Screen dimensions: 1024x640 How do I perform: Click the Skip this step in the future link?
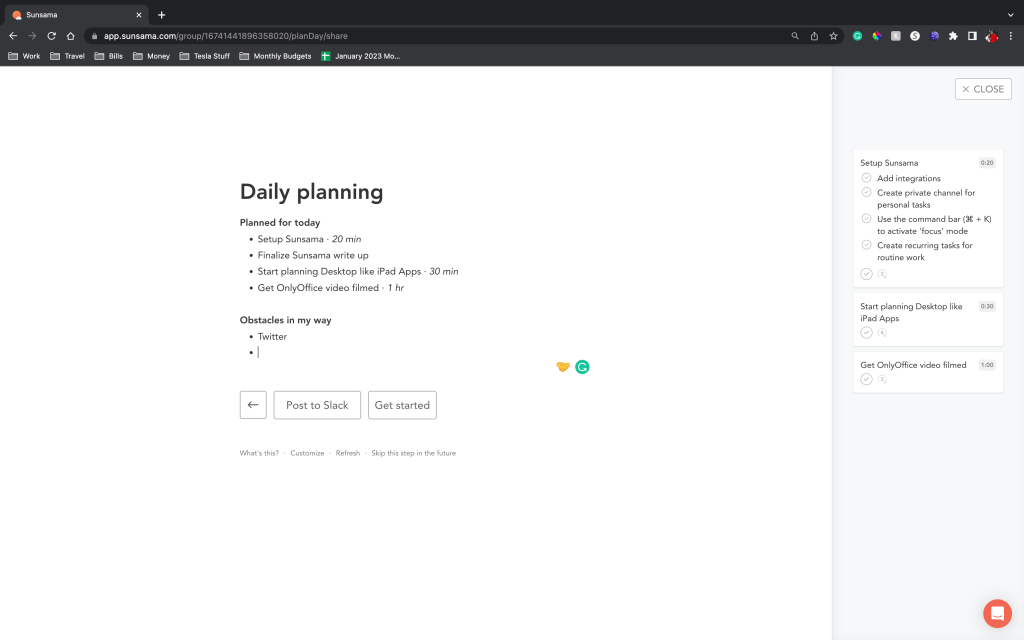[x=413, y=453]
